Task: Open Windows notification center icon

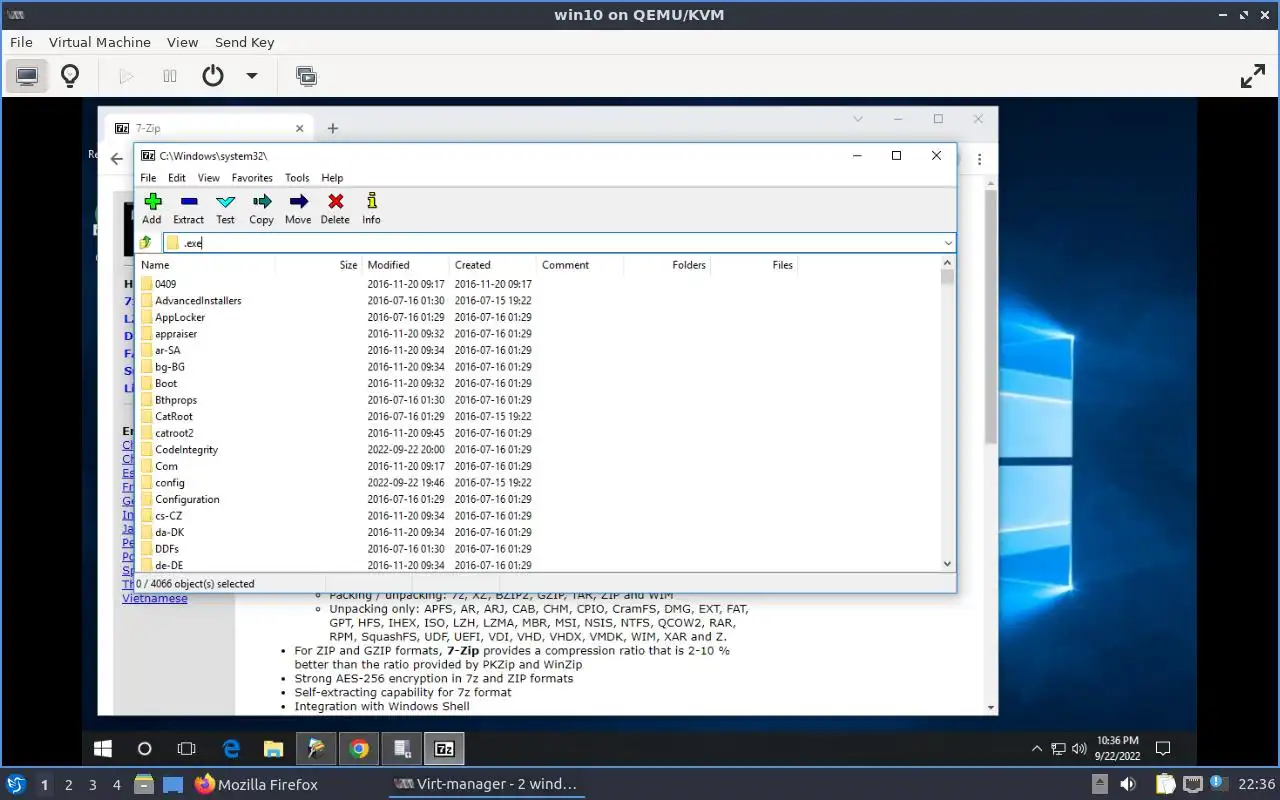Action: [x=1163, y=748]
